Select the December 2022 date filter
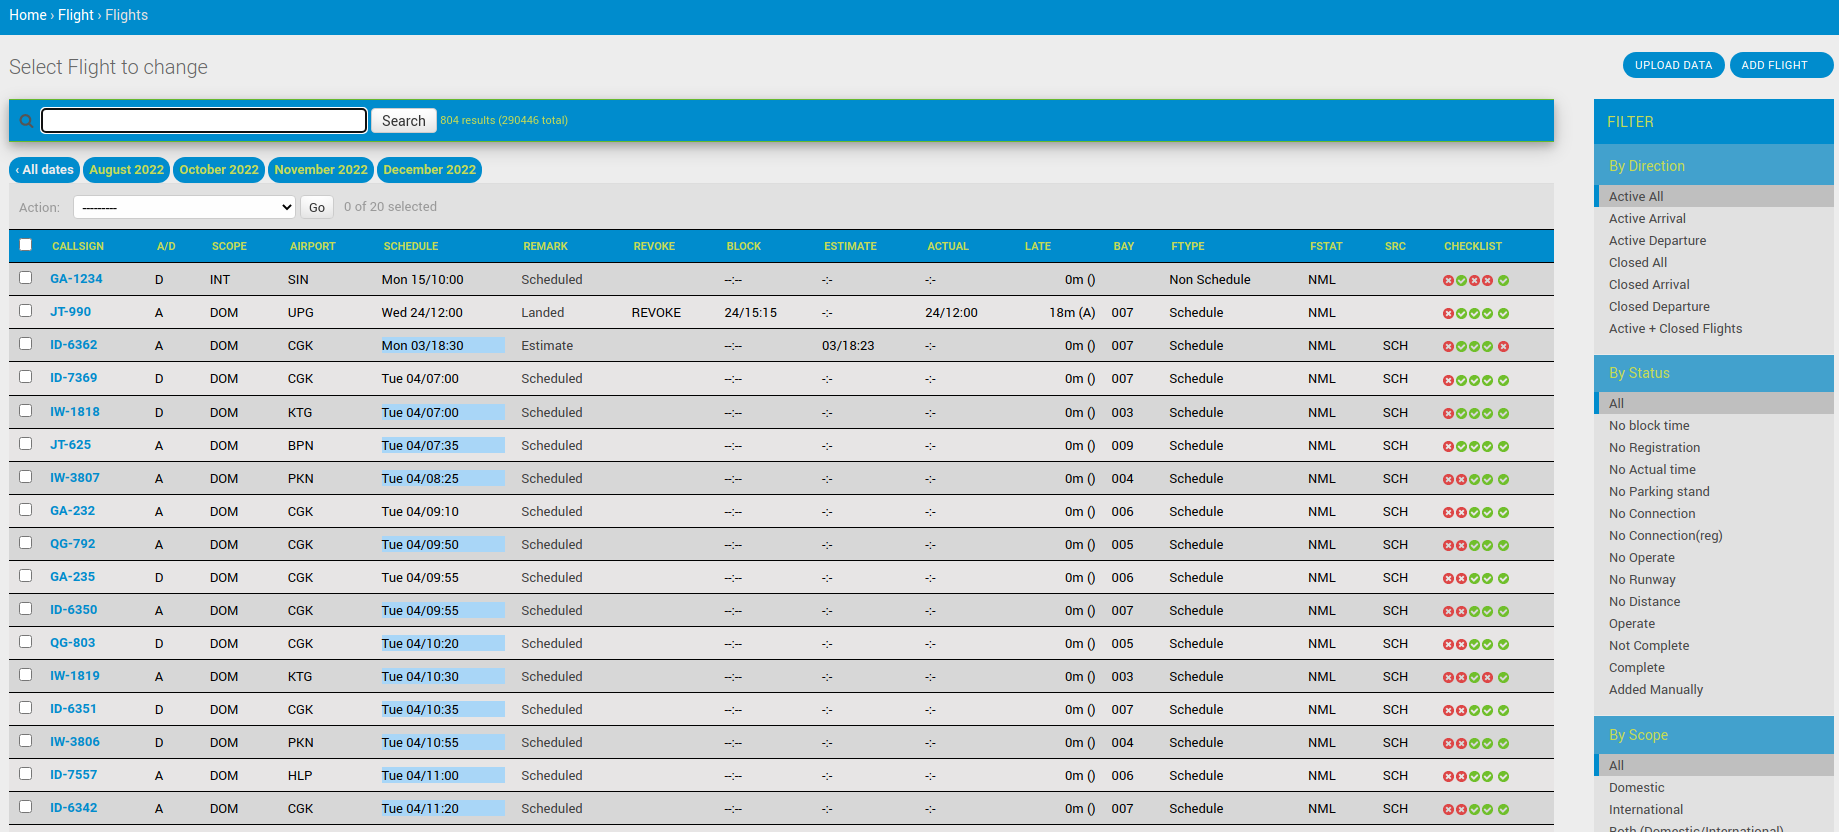This screenshot has width=1839, height=832. (x=429, y=170)
